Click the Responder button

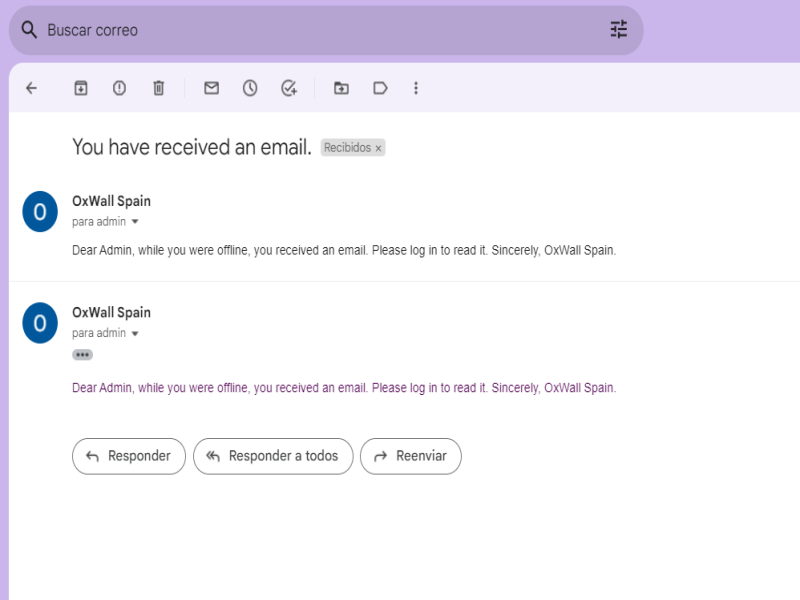coord(128,456)
